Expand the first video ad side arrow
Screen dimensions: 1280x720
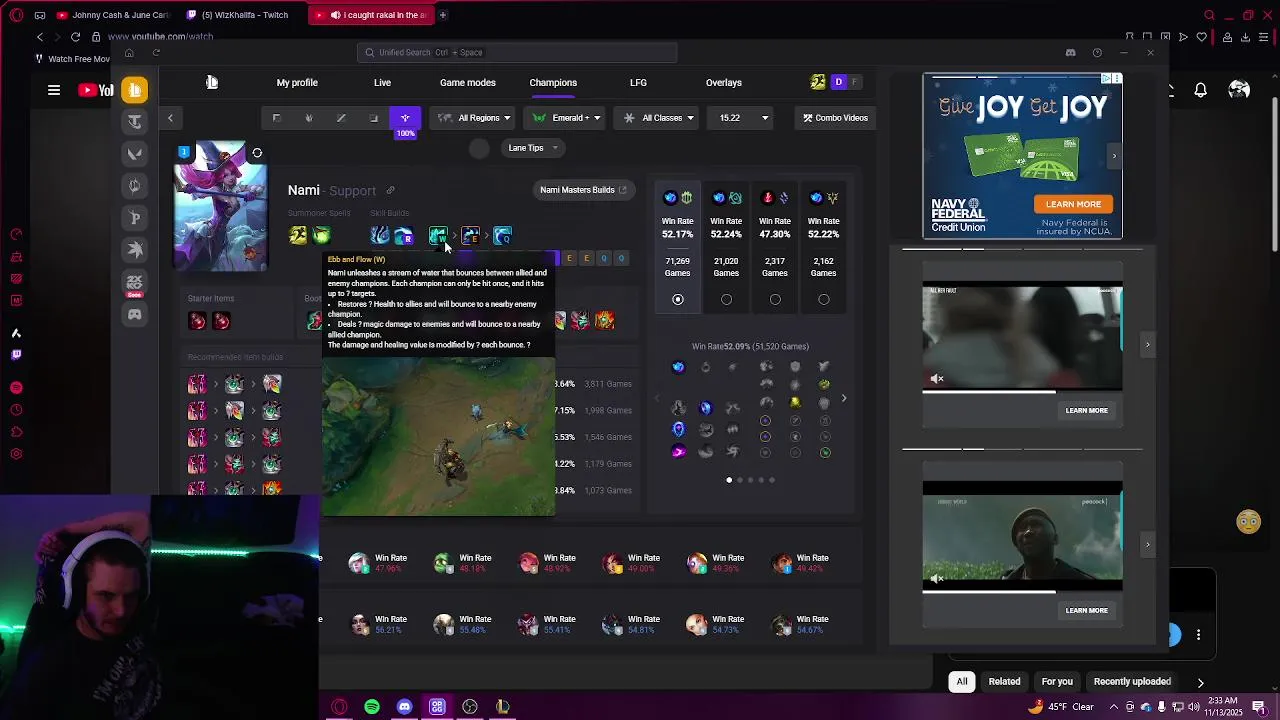pos(1147,345)
